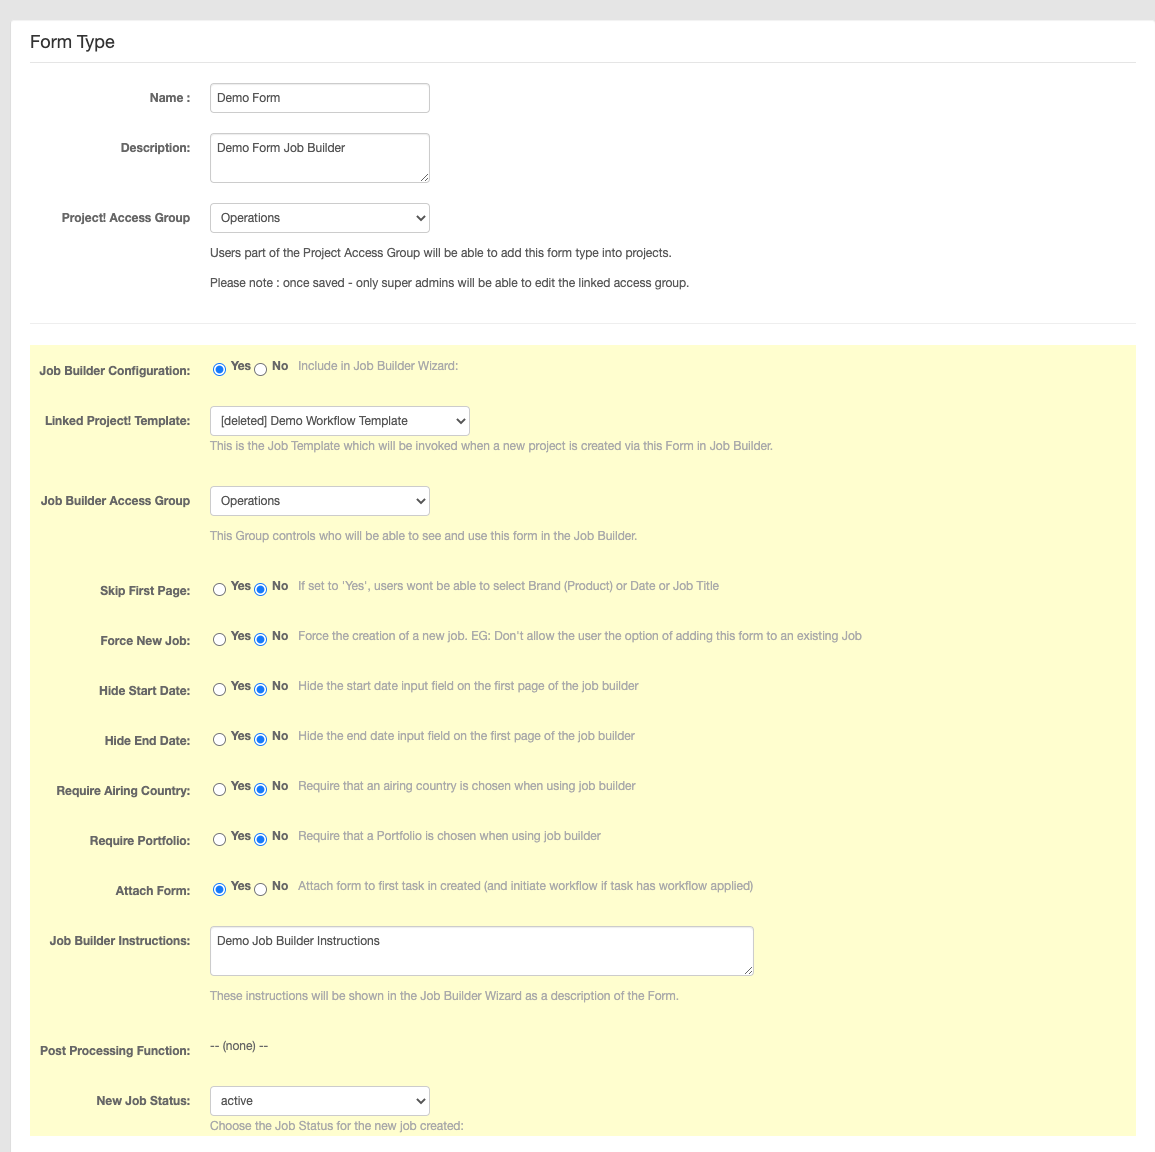This screenshot has height=1152, width=1155.
Task: Select Yes for Force New Job
Action: pyautogui.click(x=220, y=639)
